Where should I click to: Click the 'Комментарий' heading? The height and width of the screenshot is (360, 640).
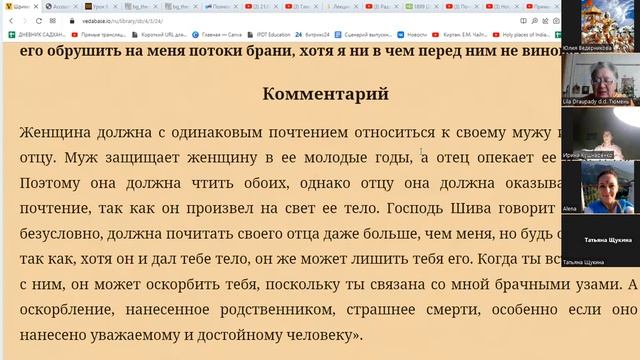pos(325,94)
